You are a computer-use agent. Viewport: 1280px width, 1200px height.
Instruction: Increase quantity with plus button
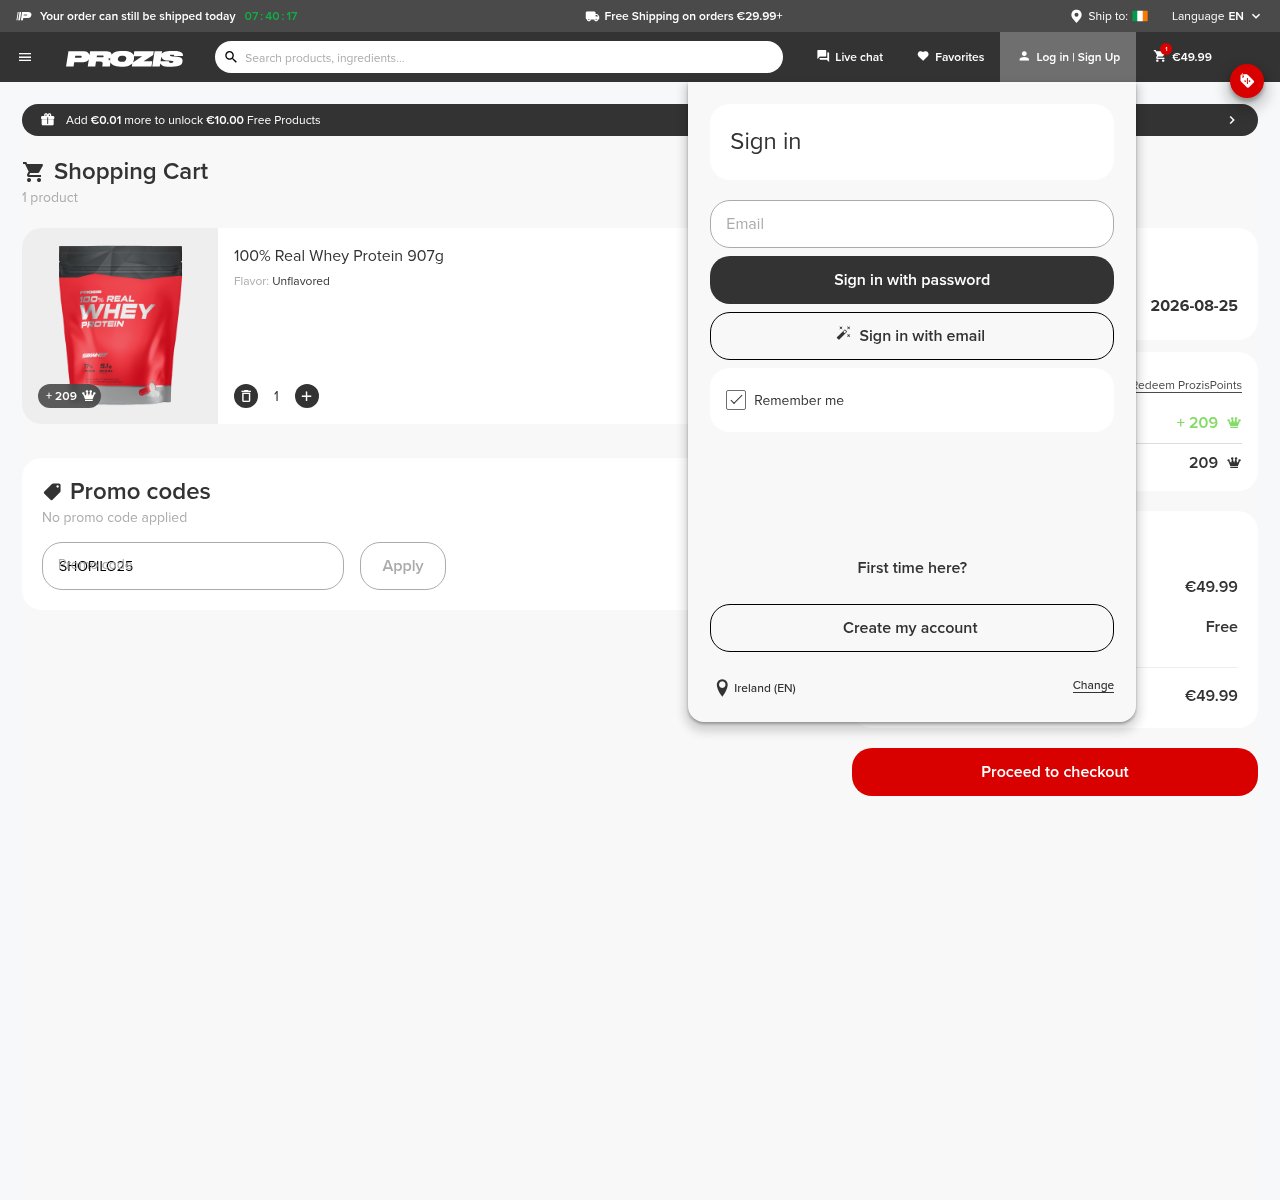pyautogui.click(x=307, y=396)
